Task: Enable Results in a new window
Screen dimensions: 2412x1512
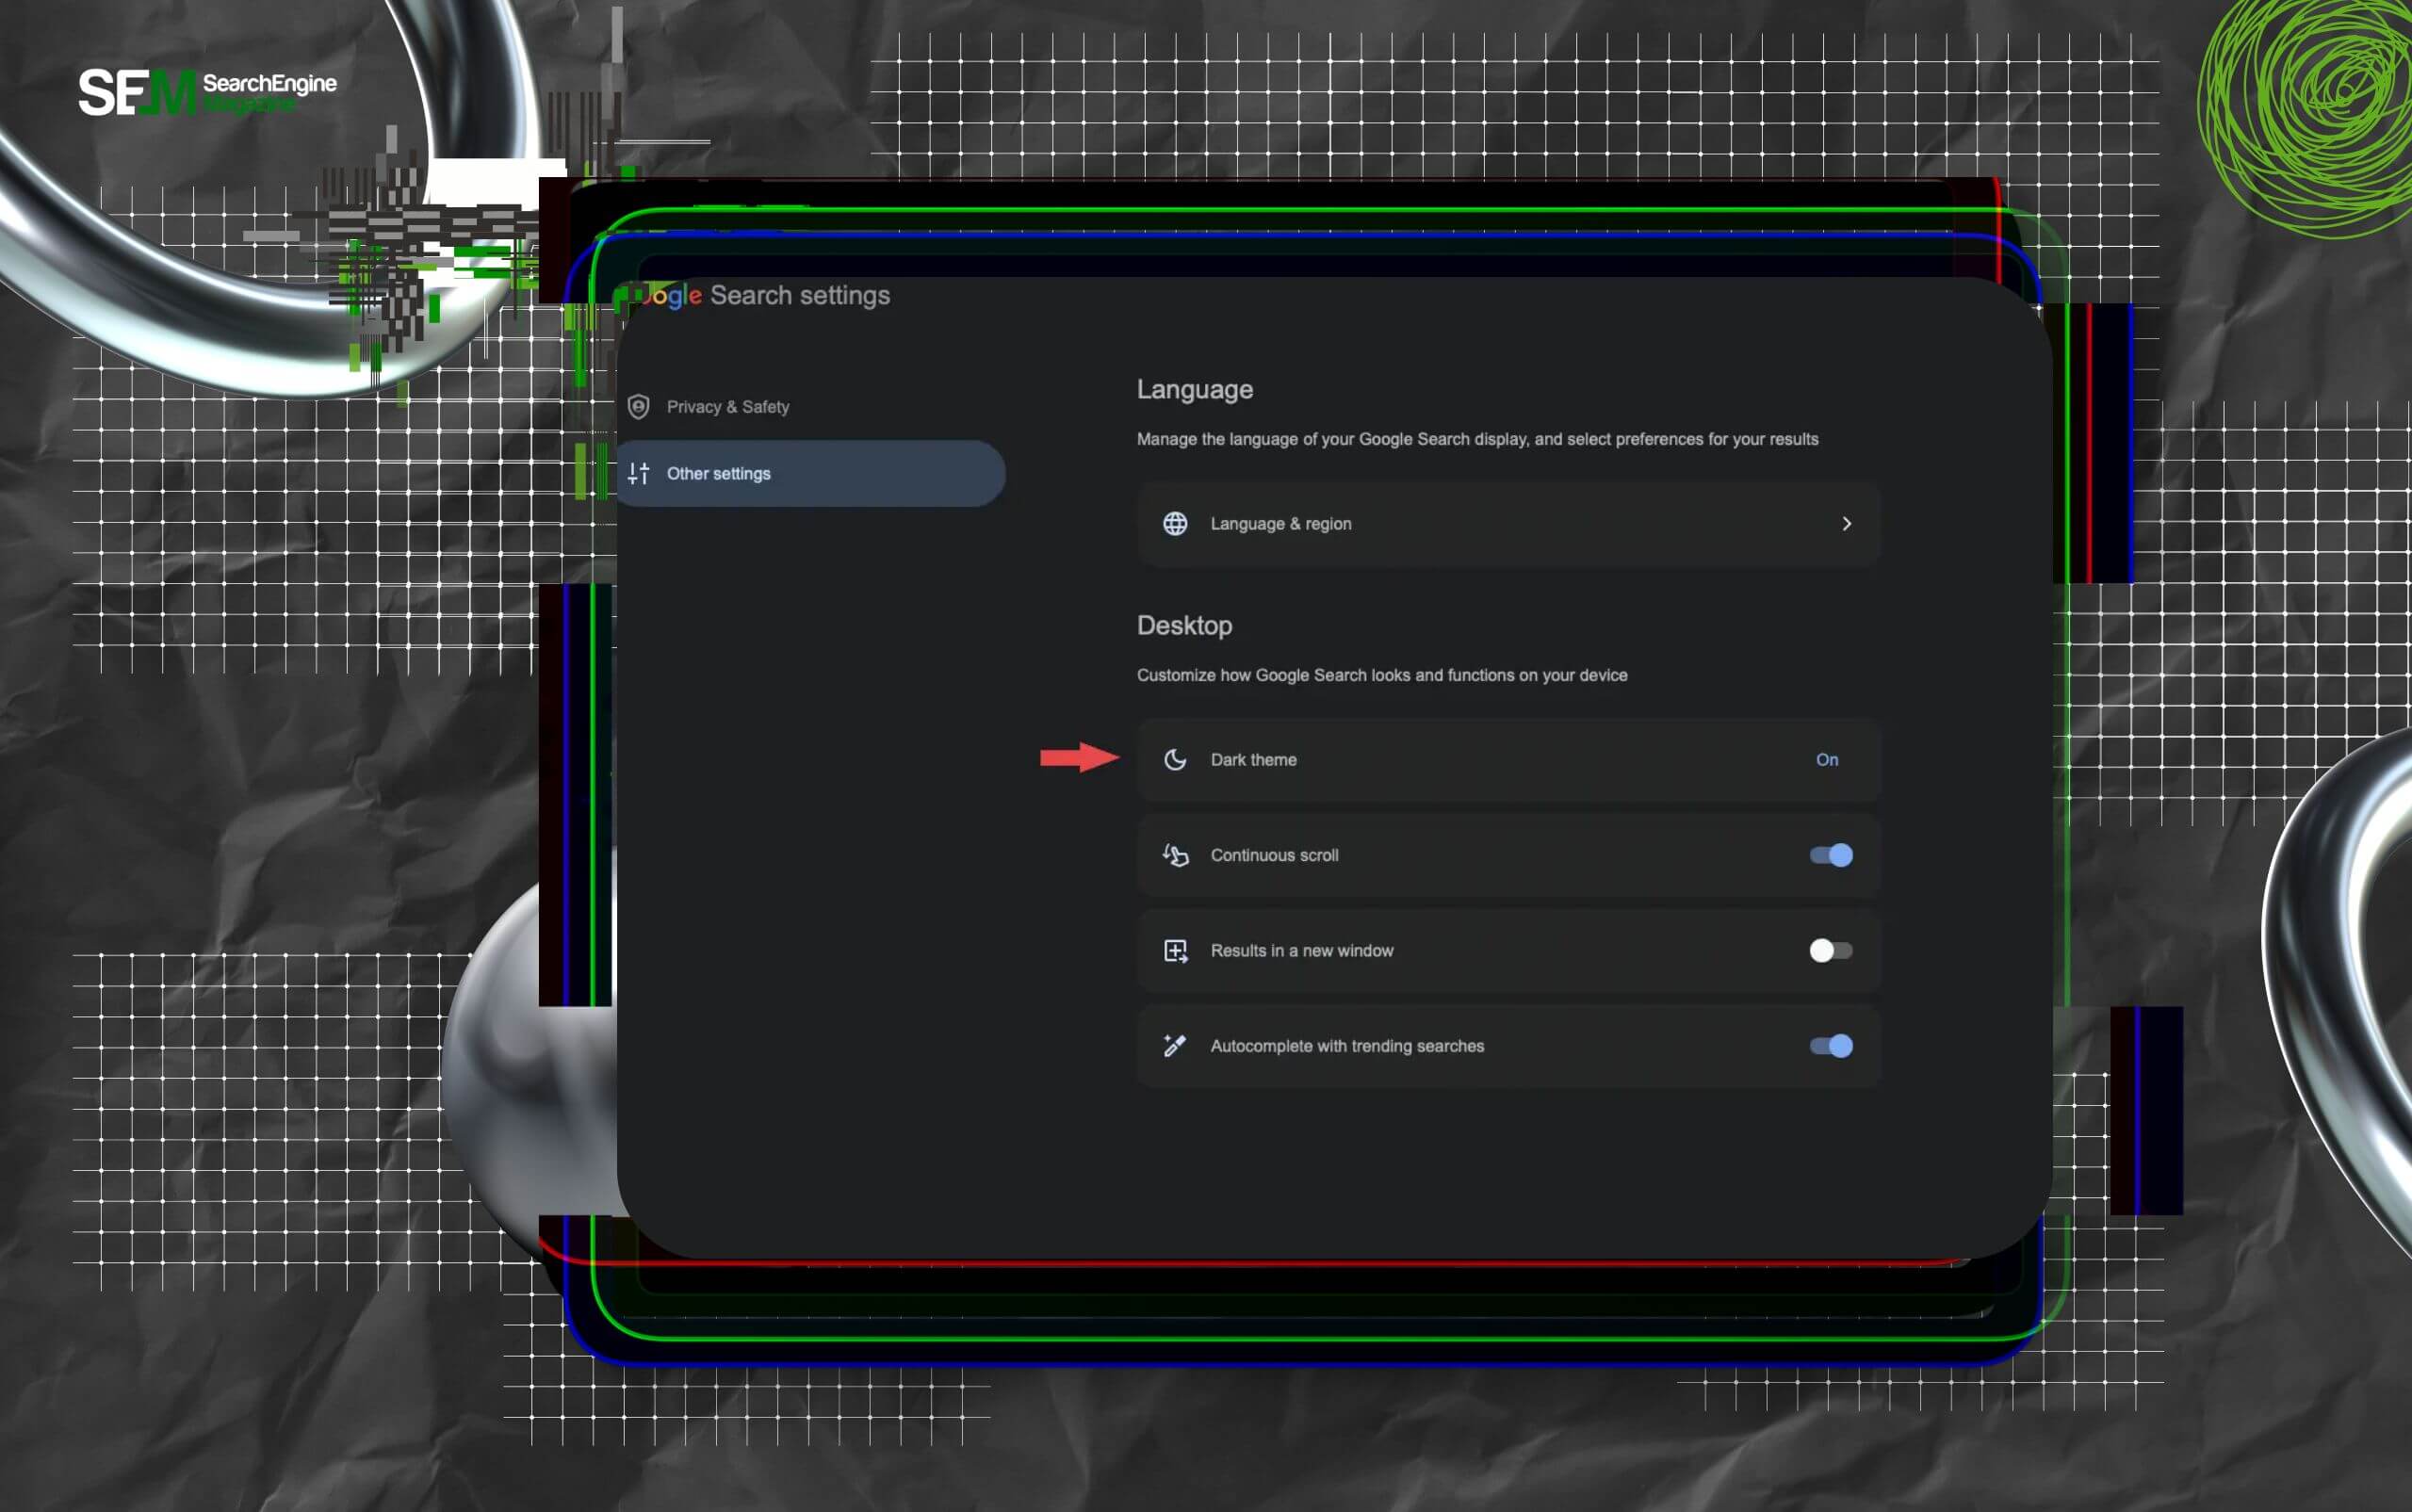Action: (1832, 950)
